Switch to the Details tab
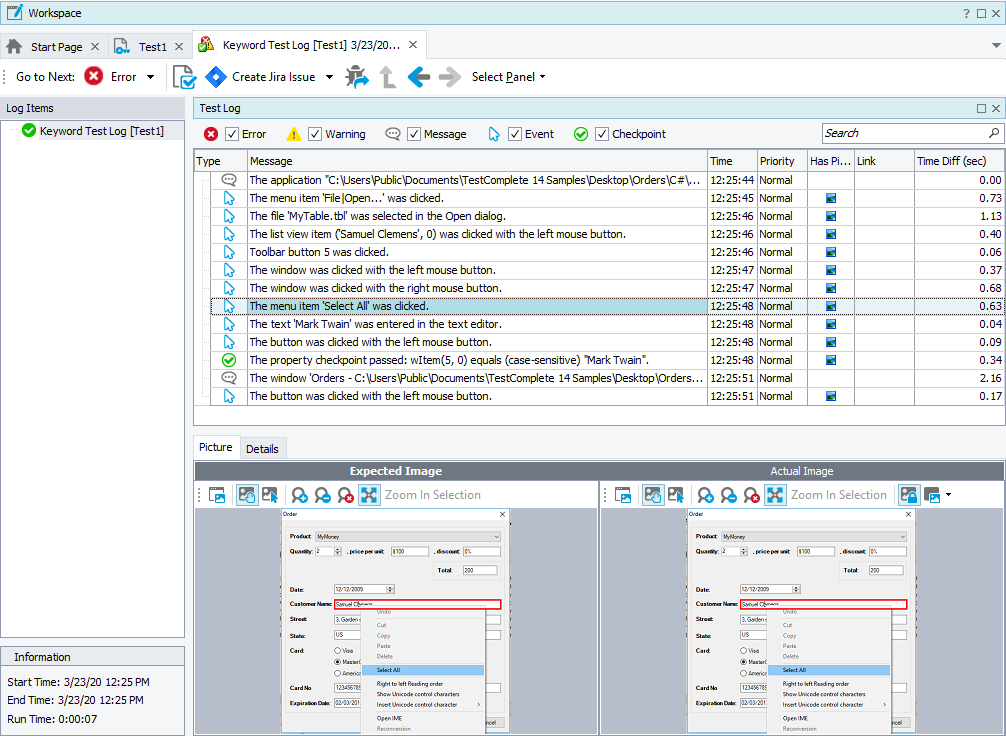This screenshot has width=1006, height=736. click(262, 449)
